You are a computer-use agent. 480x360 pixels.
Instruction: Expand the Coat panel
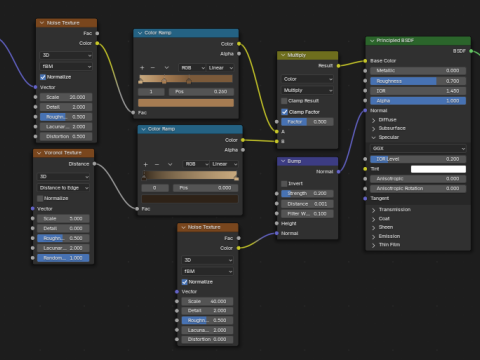click(373, 219)
